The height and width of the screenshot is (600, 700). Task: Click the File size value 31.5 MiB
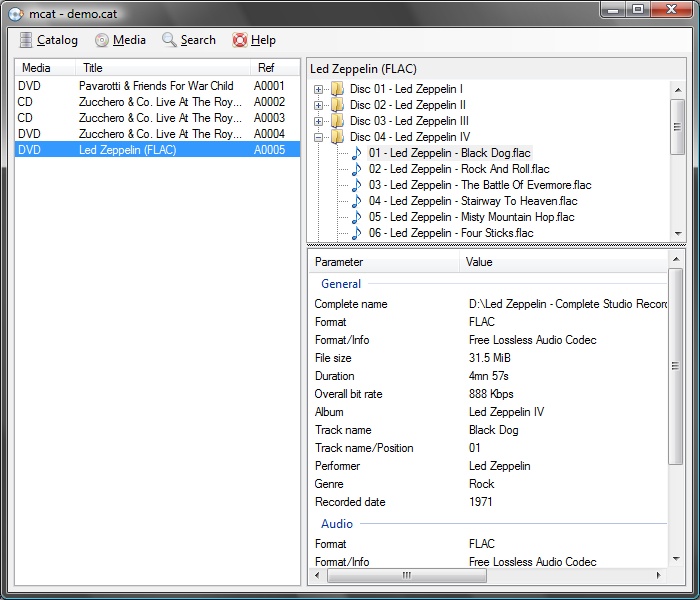490,358
